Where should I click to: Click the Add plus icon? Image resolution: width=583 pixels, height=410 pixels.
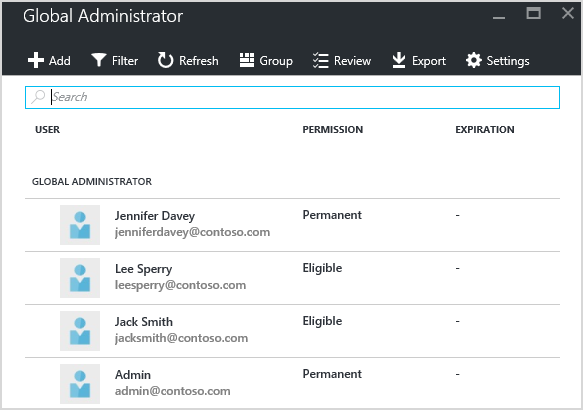pyautogui.click(x=36, y=60)
